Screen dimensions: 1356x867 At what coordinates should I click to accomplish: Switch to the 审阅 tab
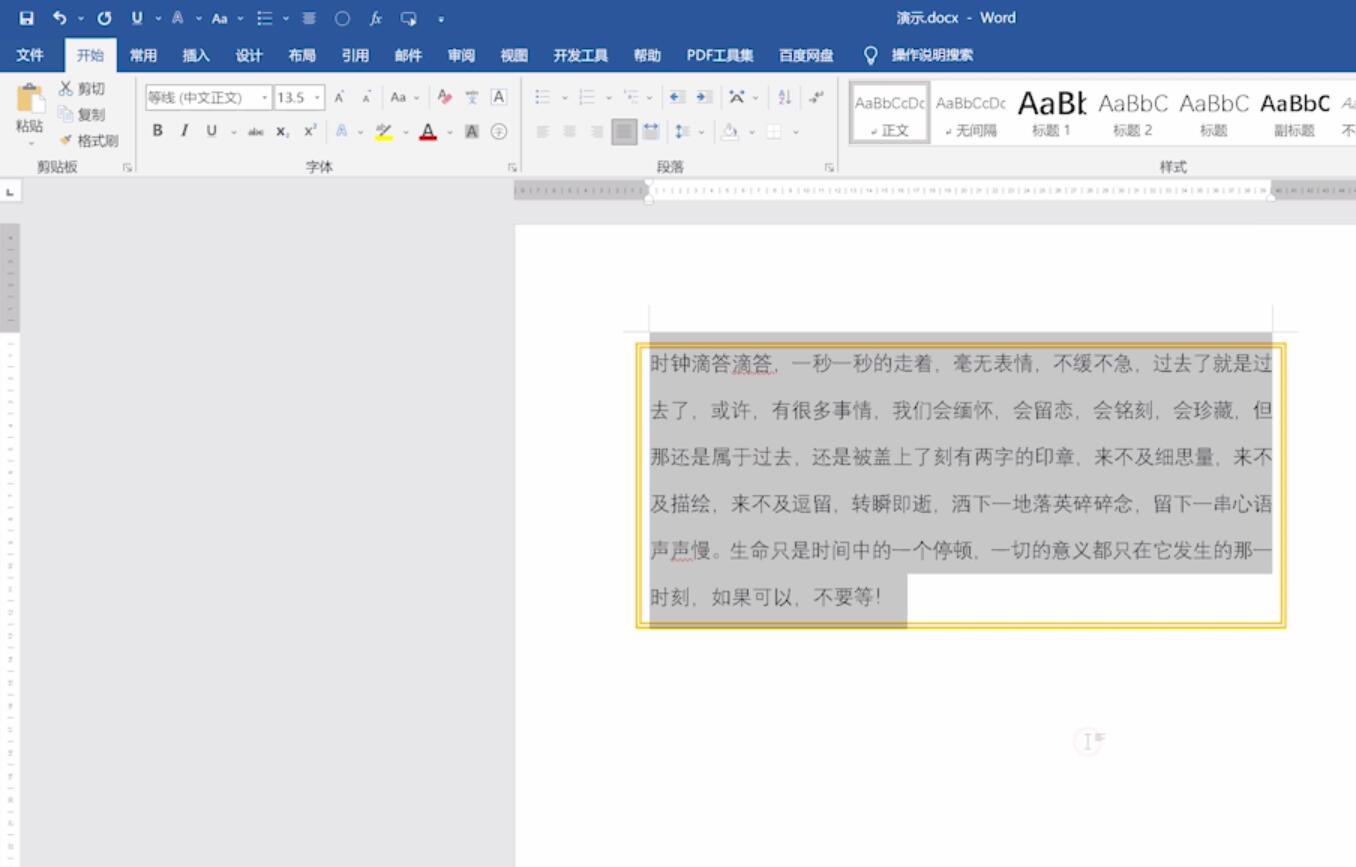coord(461,55)
